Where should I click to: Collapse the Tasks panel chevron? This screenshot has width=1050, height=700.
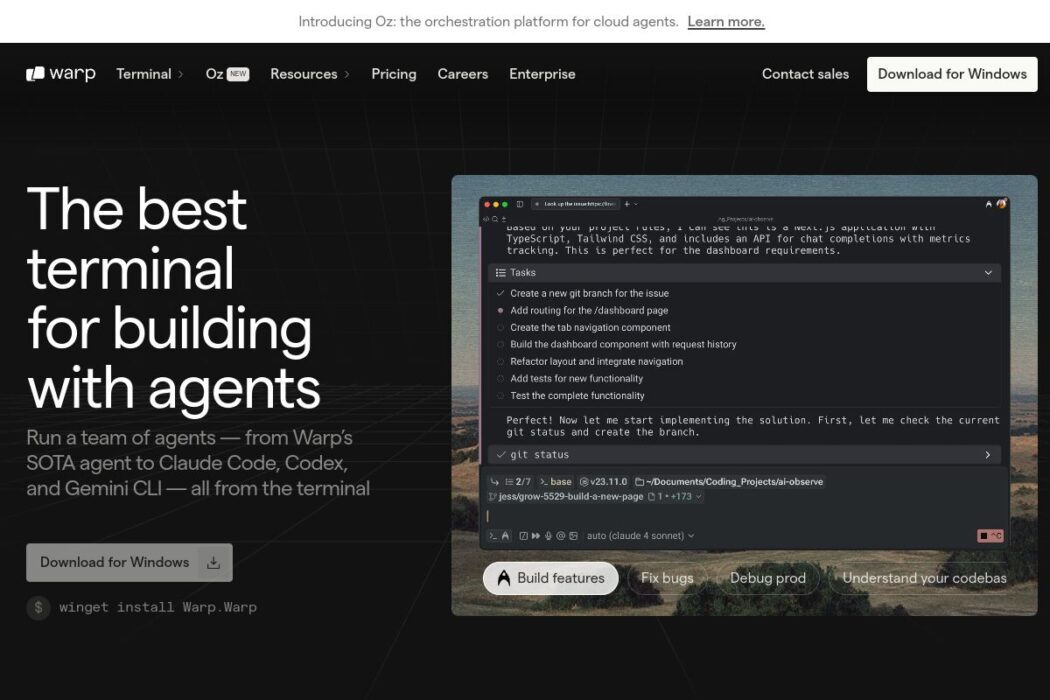[x=988, y=273]
